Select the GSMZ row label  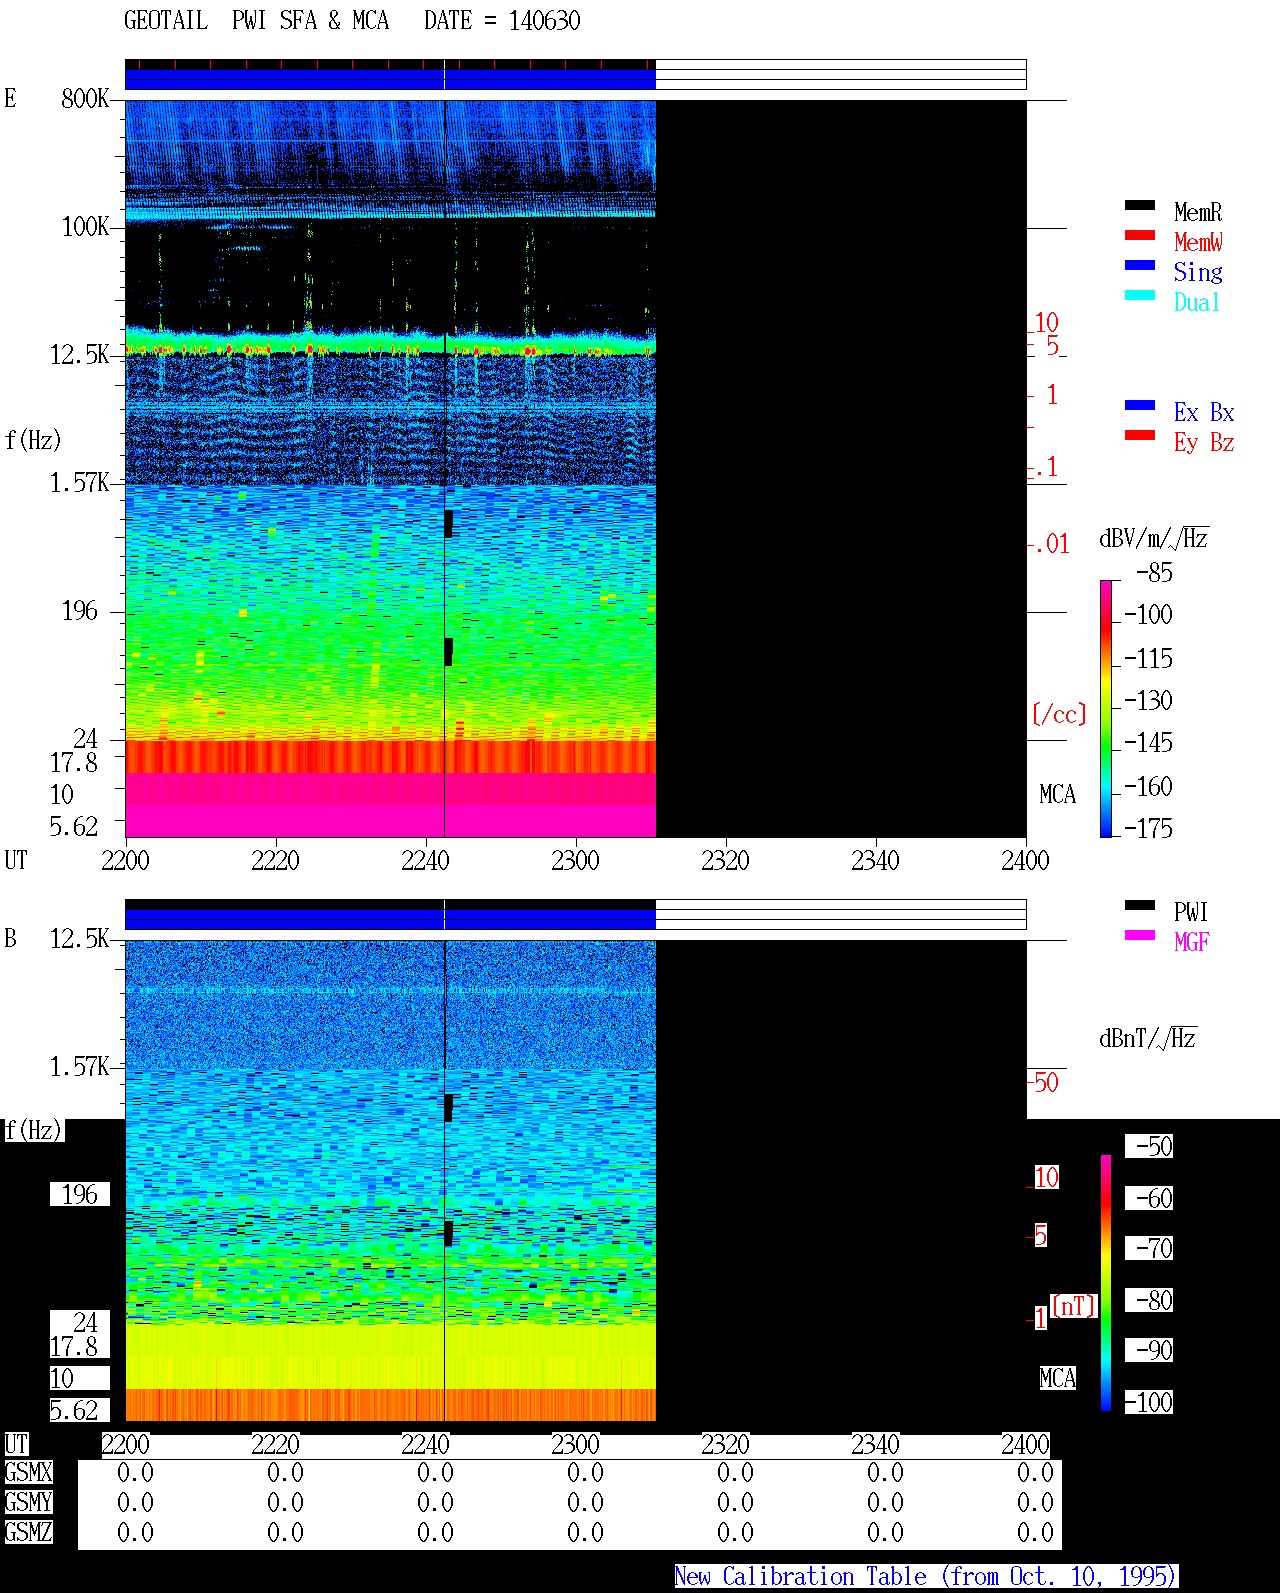tap(28, 1532)
